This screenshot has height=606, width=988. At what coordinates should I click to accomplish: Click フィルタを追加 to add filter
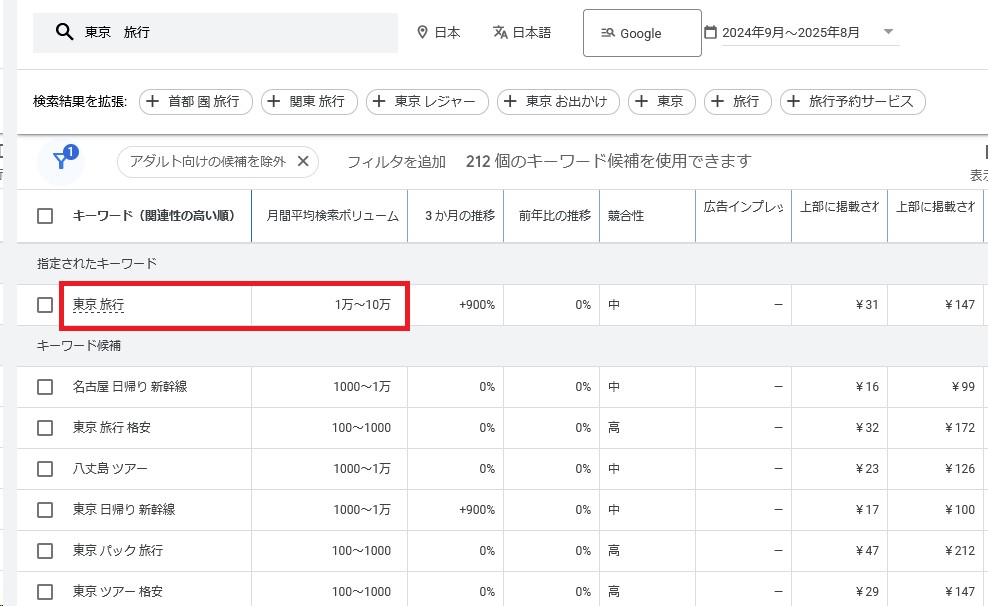pos(396,162)
